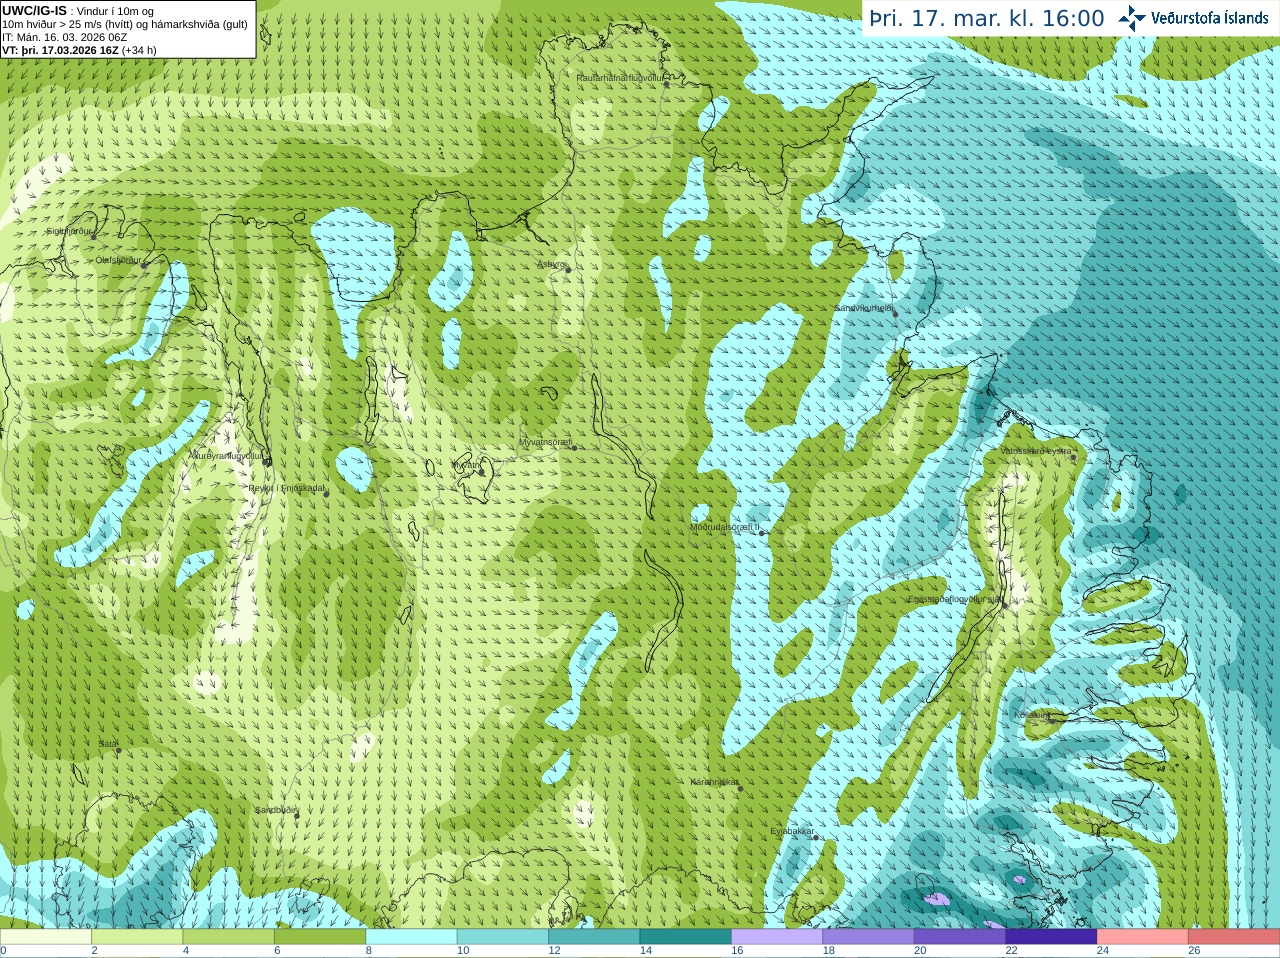Viewport: 1280px width, 958px height.
Task: Click the 22–24 m/s dark indigo swatch
Action: (x=1051, y=937)
